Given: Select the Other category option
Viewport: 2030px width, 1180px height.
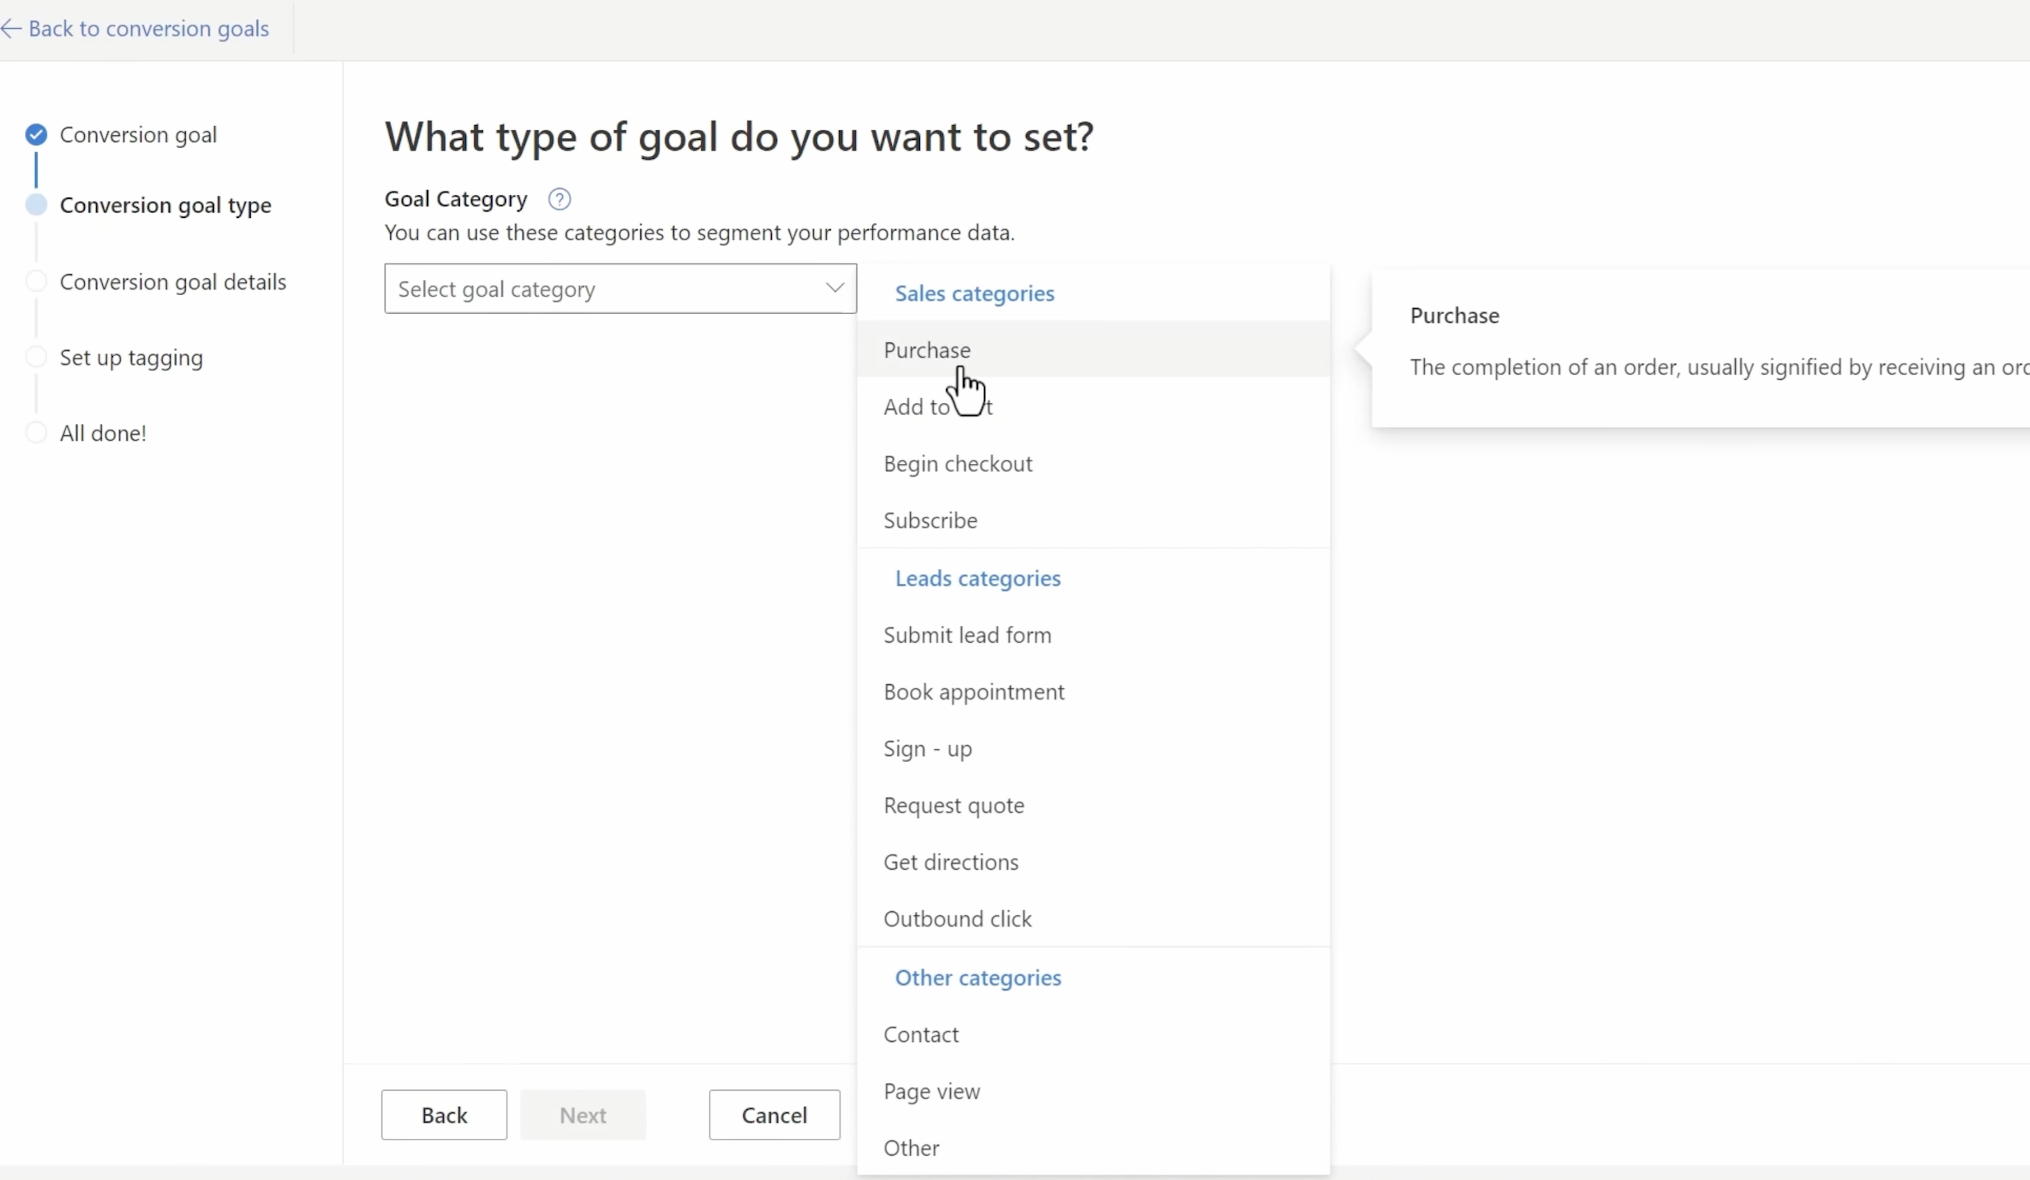Looking at the screenshot, I should [x=1093, y=1148].
